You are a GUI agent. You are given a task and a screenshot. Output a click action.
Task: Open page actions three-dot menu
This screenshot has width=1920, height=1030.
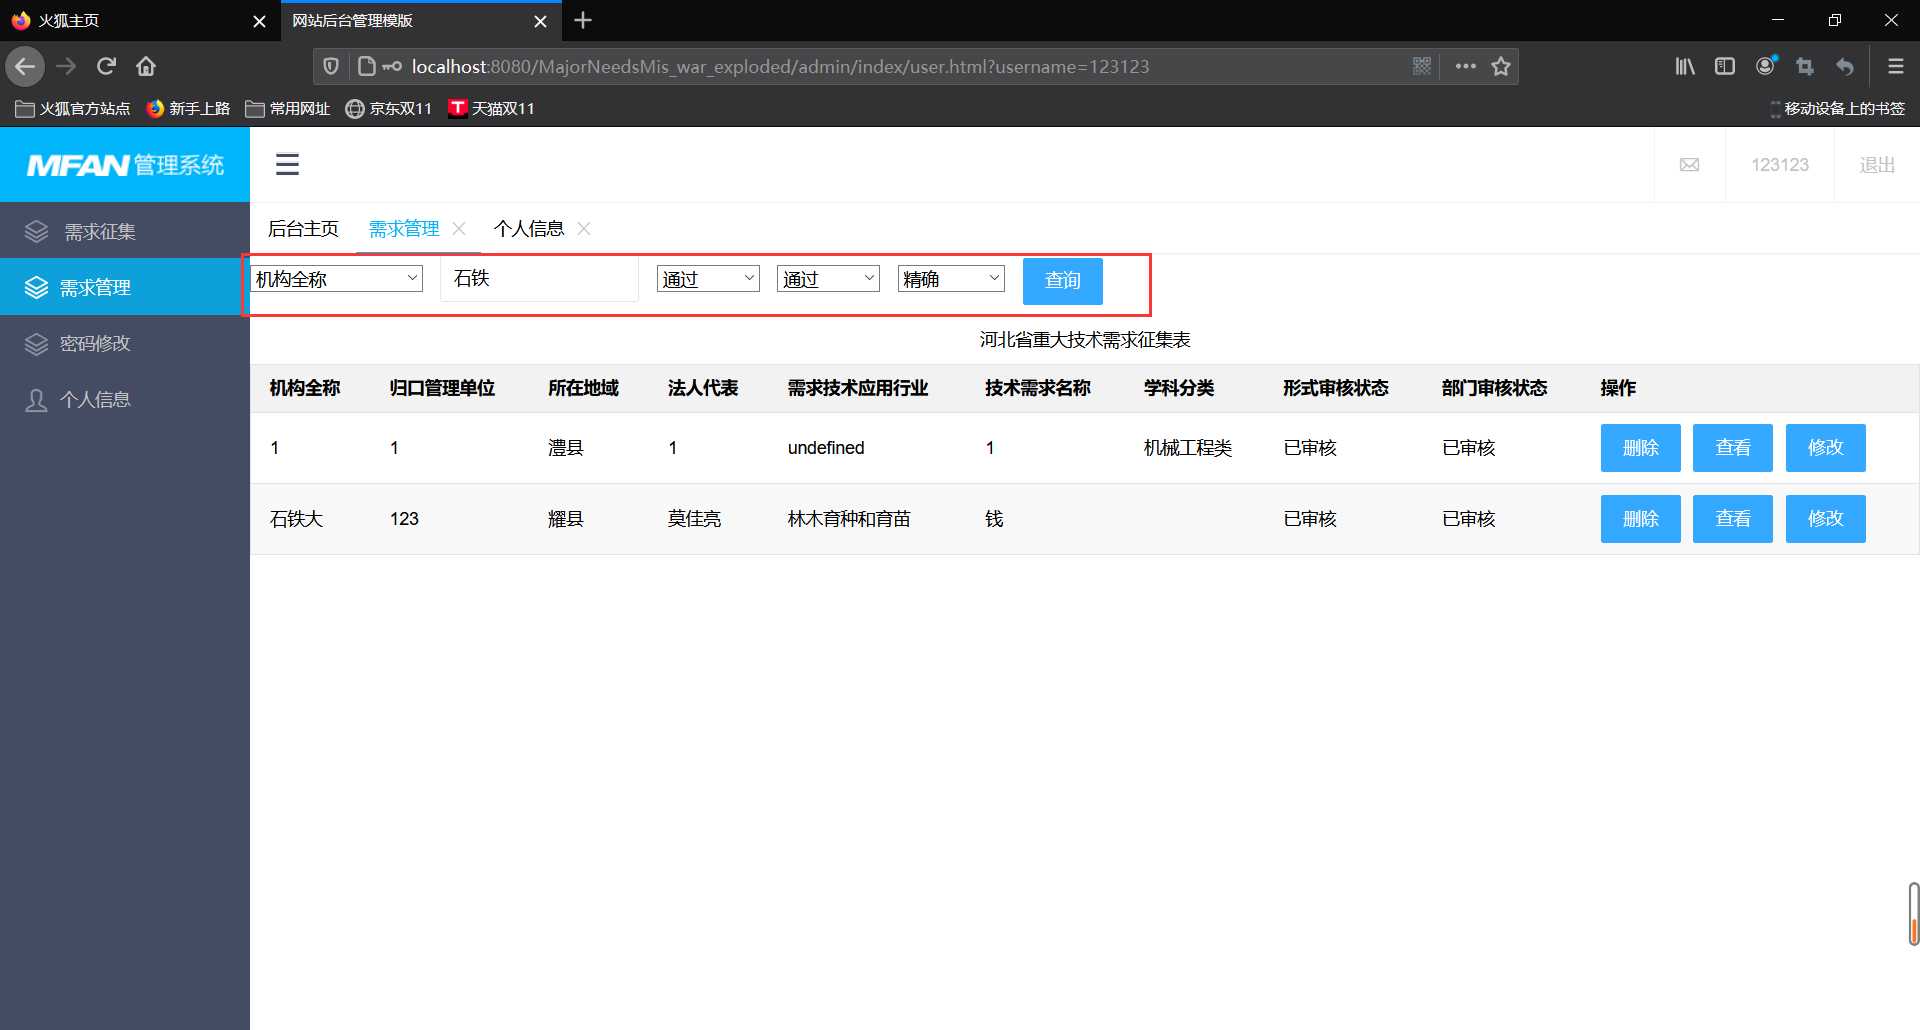tap(1465, 66)
